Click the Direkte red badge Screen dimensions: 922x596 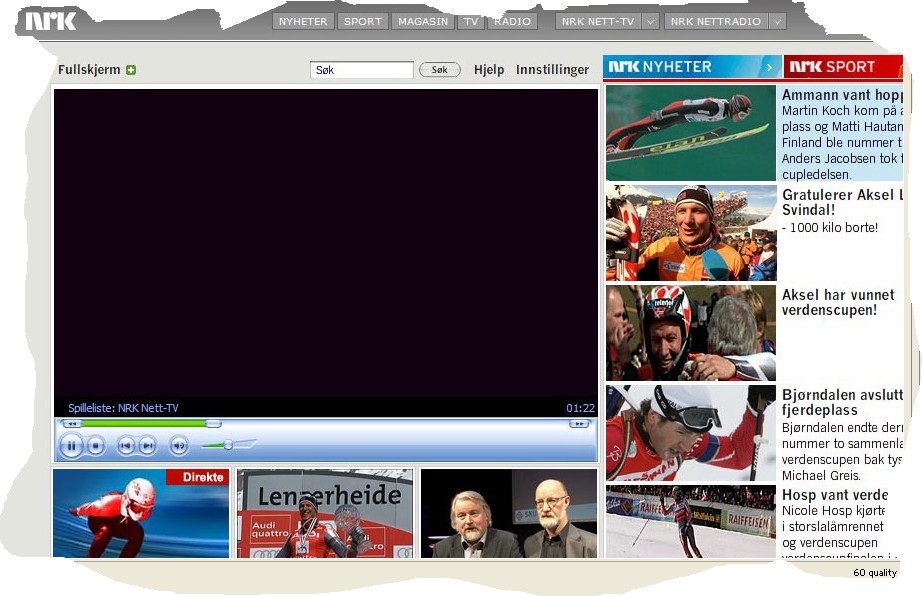[198, 477]
